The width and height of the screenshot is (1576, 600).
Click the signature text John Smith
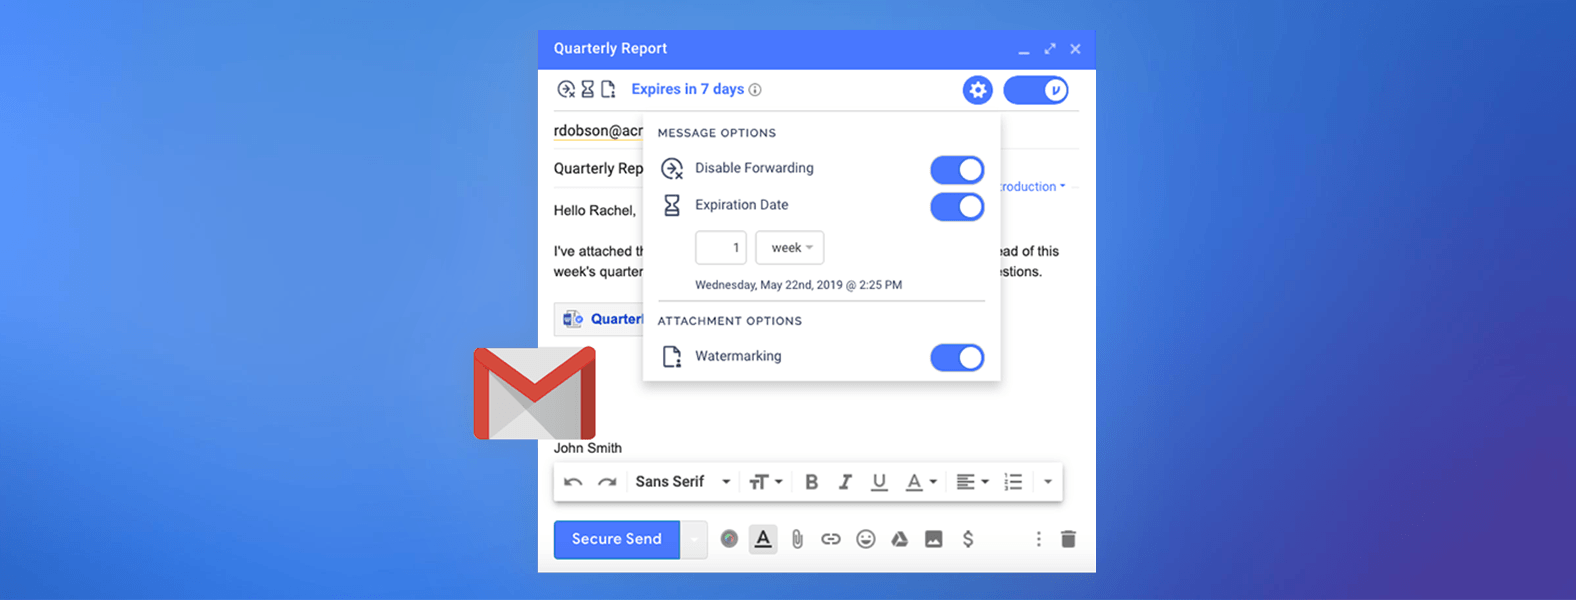click(x=588, y=448)
